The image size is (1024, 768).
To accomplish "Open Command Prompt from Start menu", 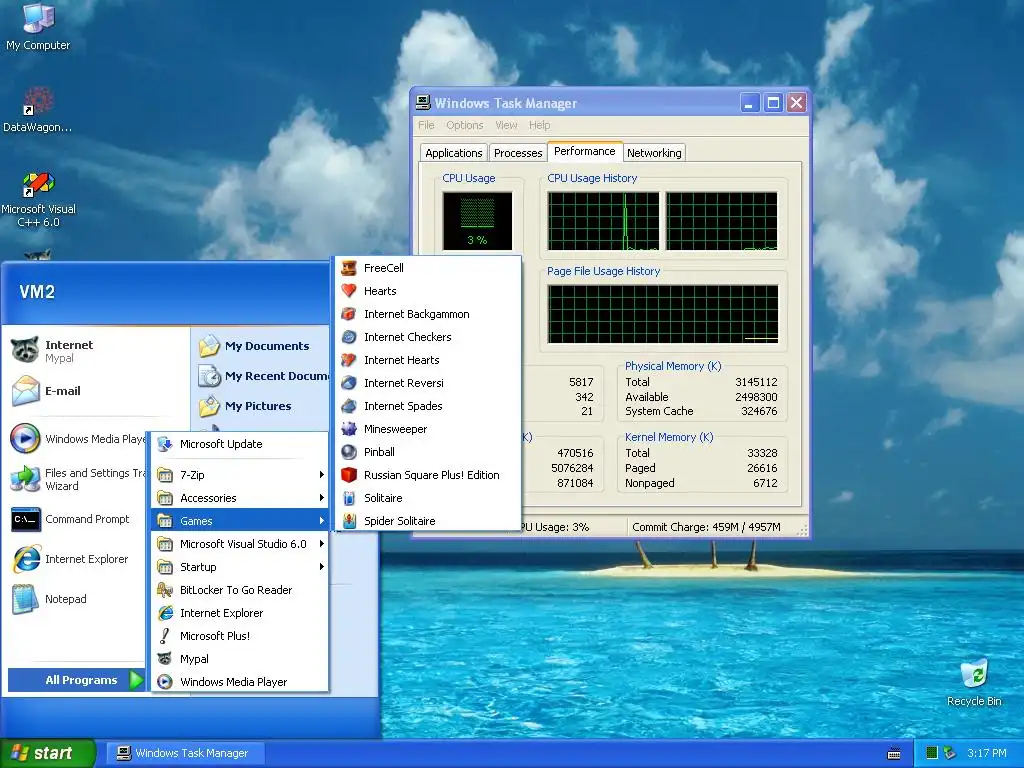I will pos(77,519).
